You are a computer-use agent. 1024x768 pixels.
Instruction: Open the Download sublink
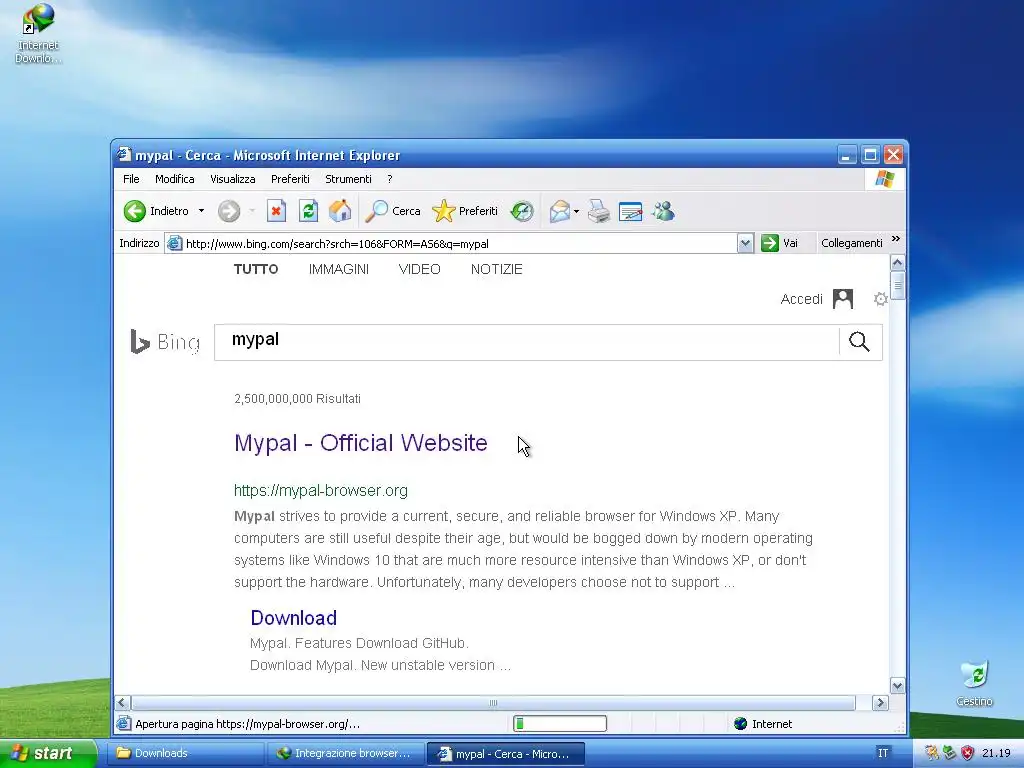(293, 618)
